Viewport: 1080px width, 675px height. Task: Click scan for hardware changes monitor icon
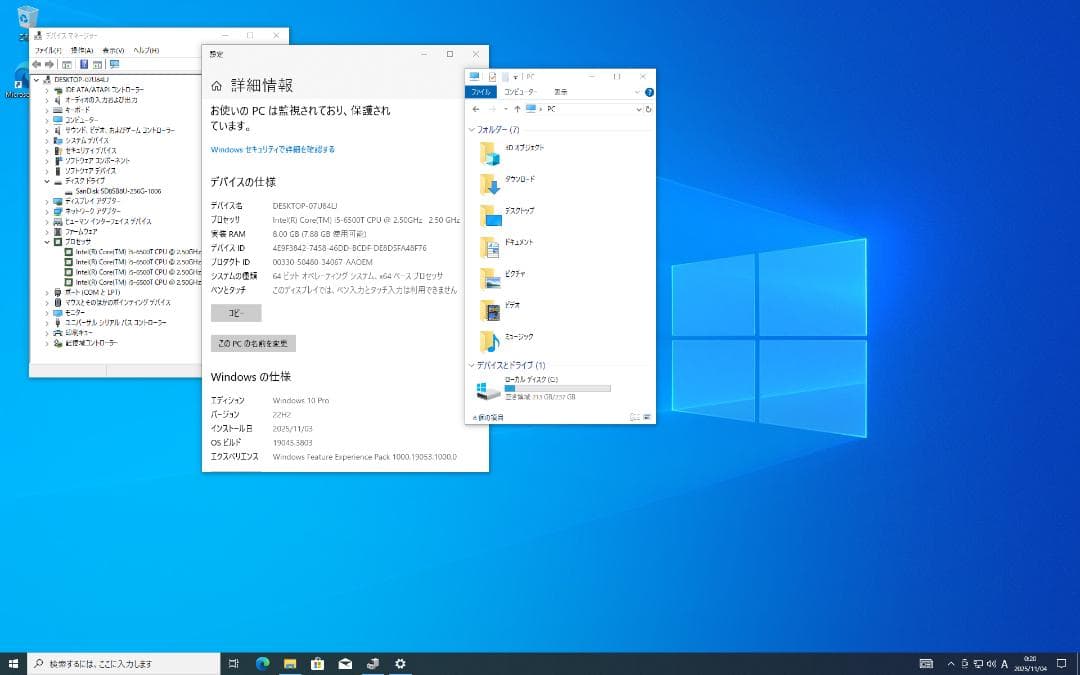point(114,64)
